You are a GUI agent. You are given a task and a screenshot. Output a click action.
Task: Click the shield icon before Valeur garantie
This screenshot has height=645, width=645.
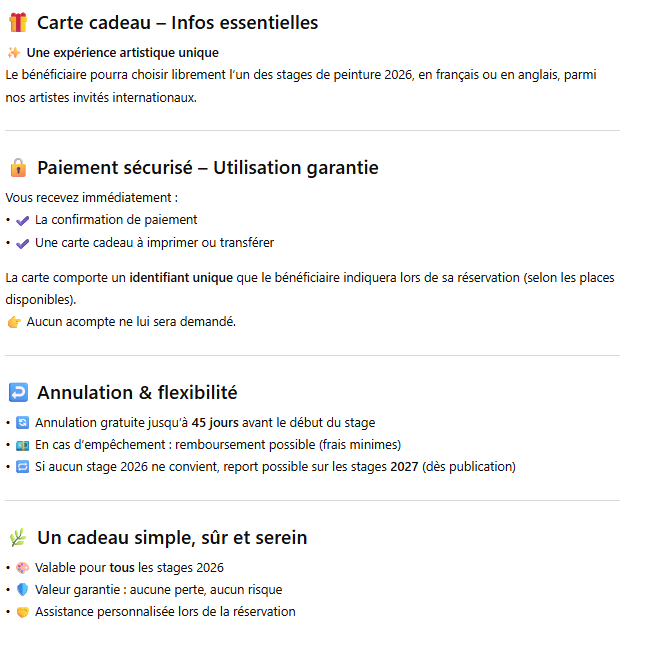(x=23, y=590)
